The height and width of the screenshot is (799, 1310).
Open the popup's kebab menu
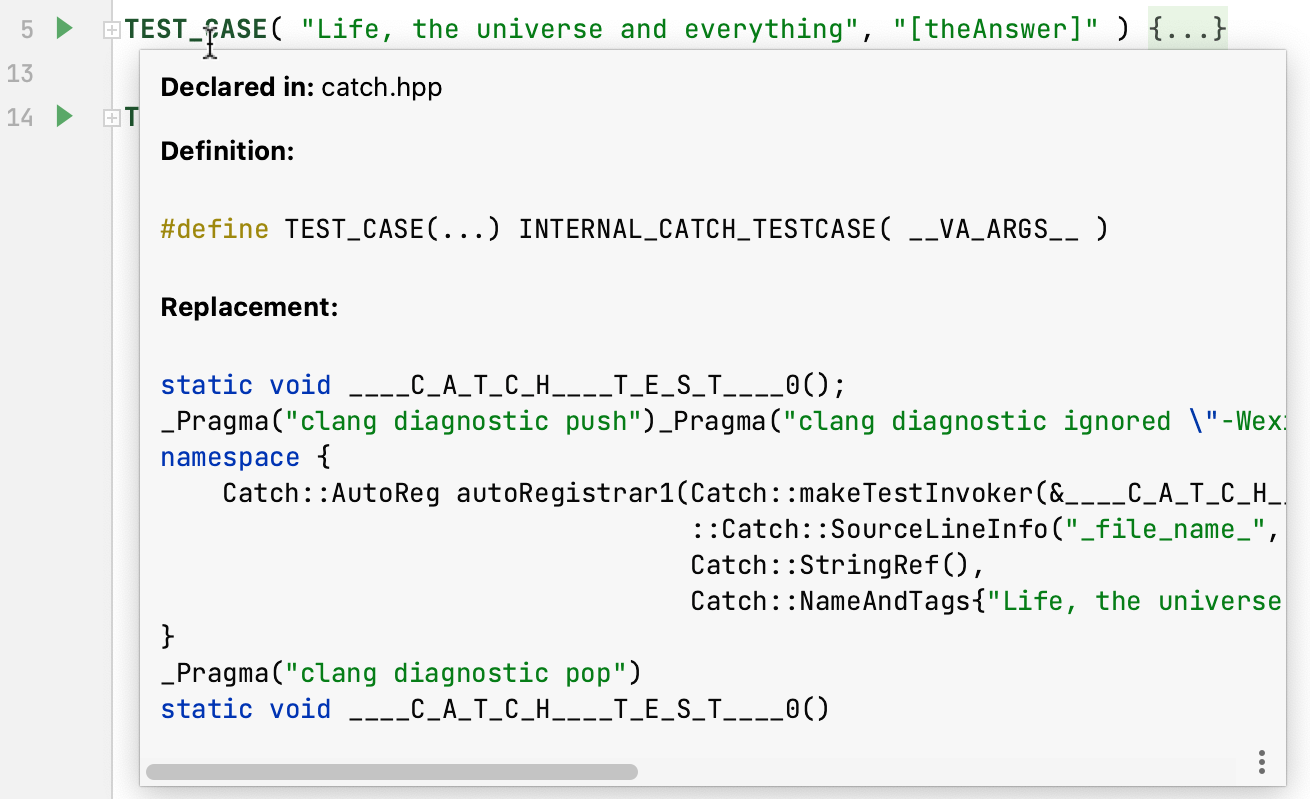(x=1261, y=760)
